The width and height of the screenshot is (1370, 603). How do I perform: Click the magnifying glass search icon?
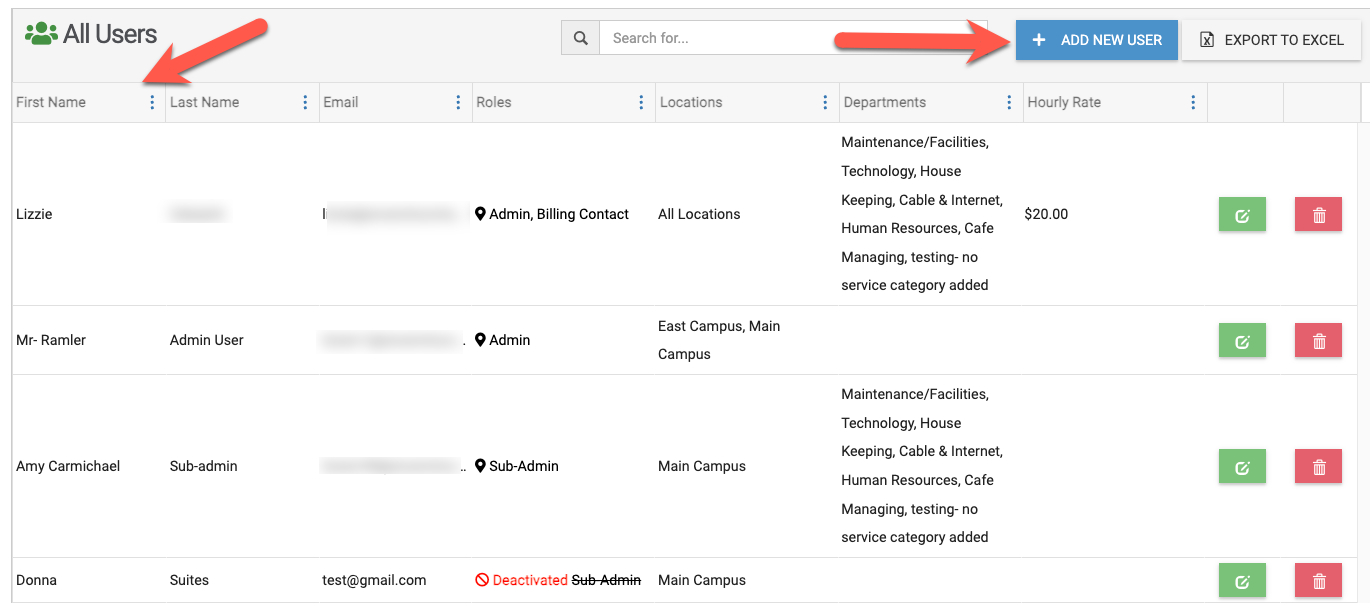coord(580,39)
